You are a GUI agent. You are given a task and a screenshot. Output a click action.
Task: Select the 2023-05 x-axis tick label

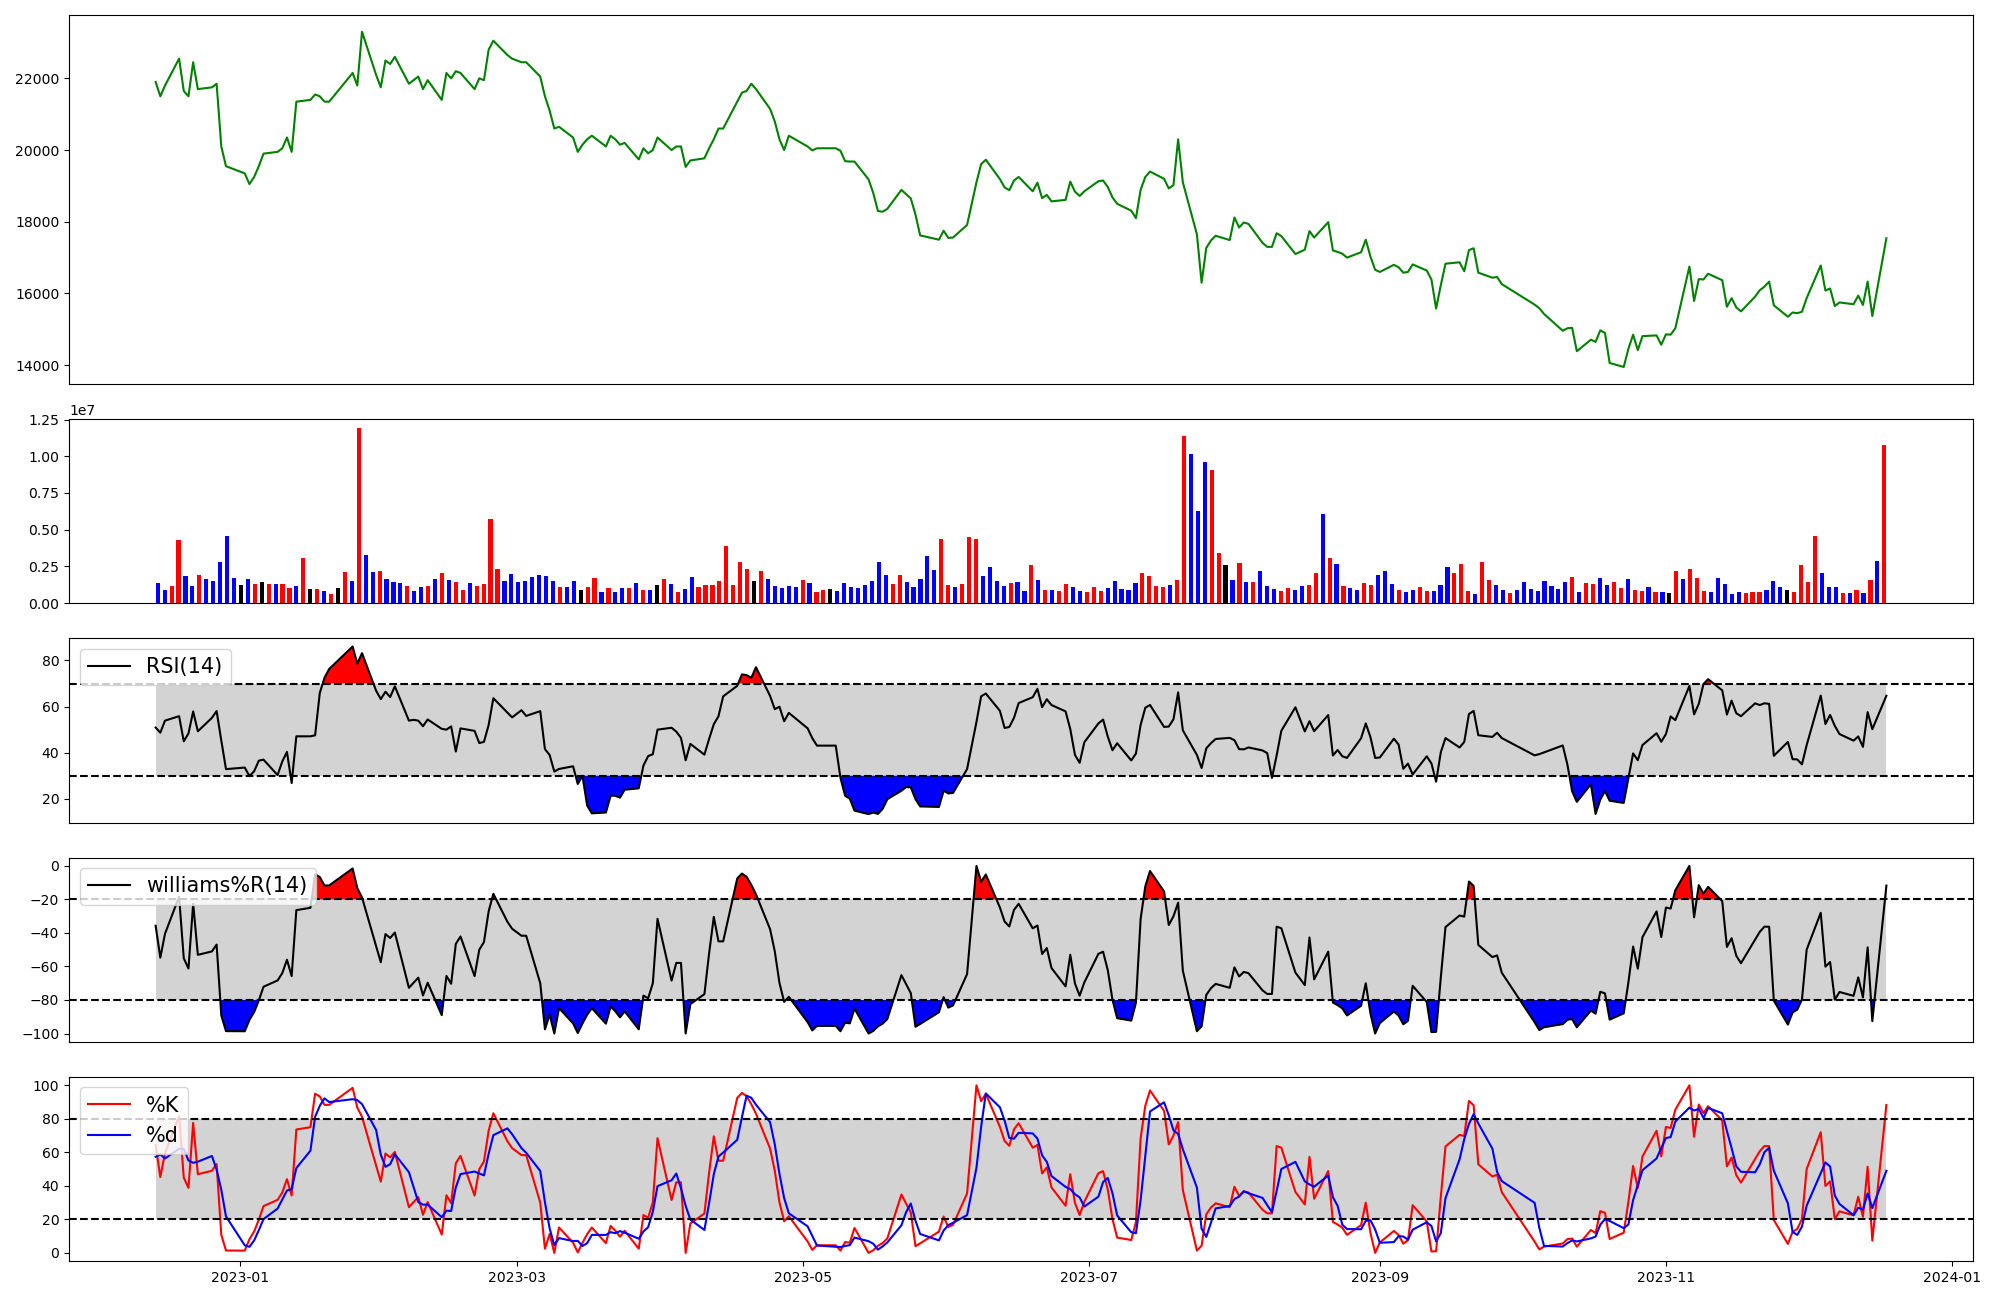click(x=803, y=1277)
